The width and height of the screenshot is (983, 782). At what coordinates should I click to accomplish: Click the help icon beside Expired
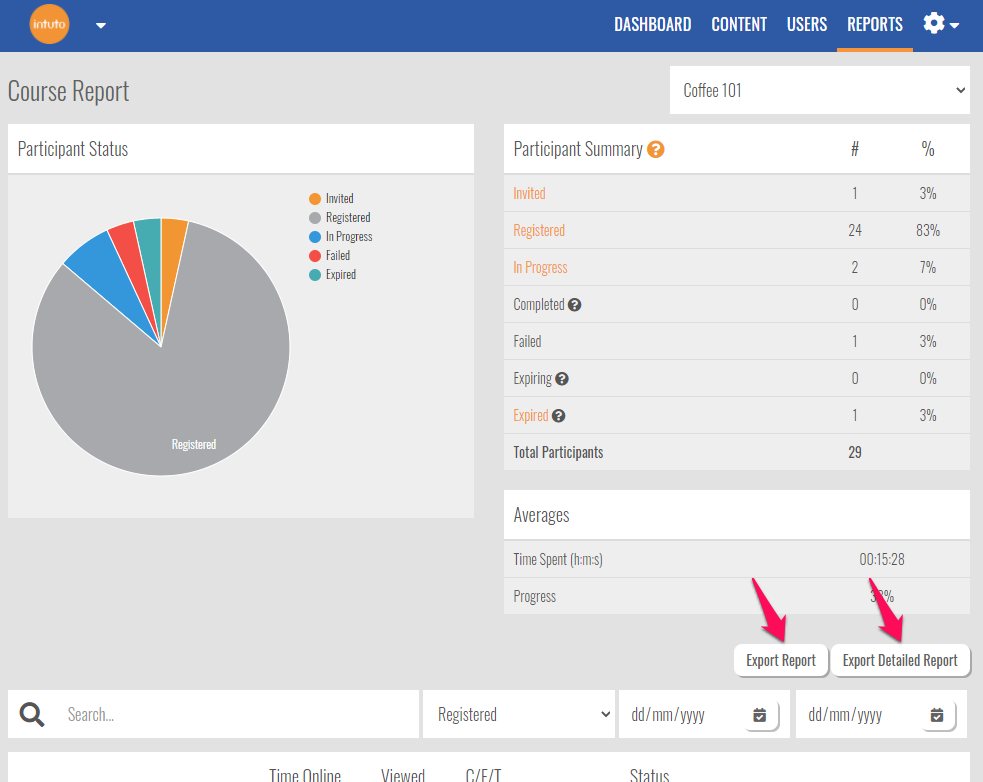pos(558,416)
